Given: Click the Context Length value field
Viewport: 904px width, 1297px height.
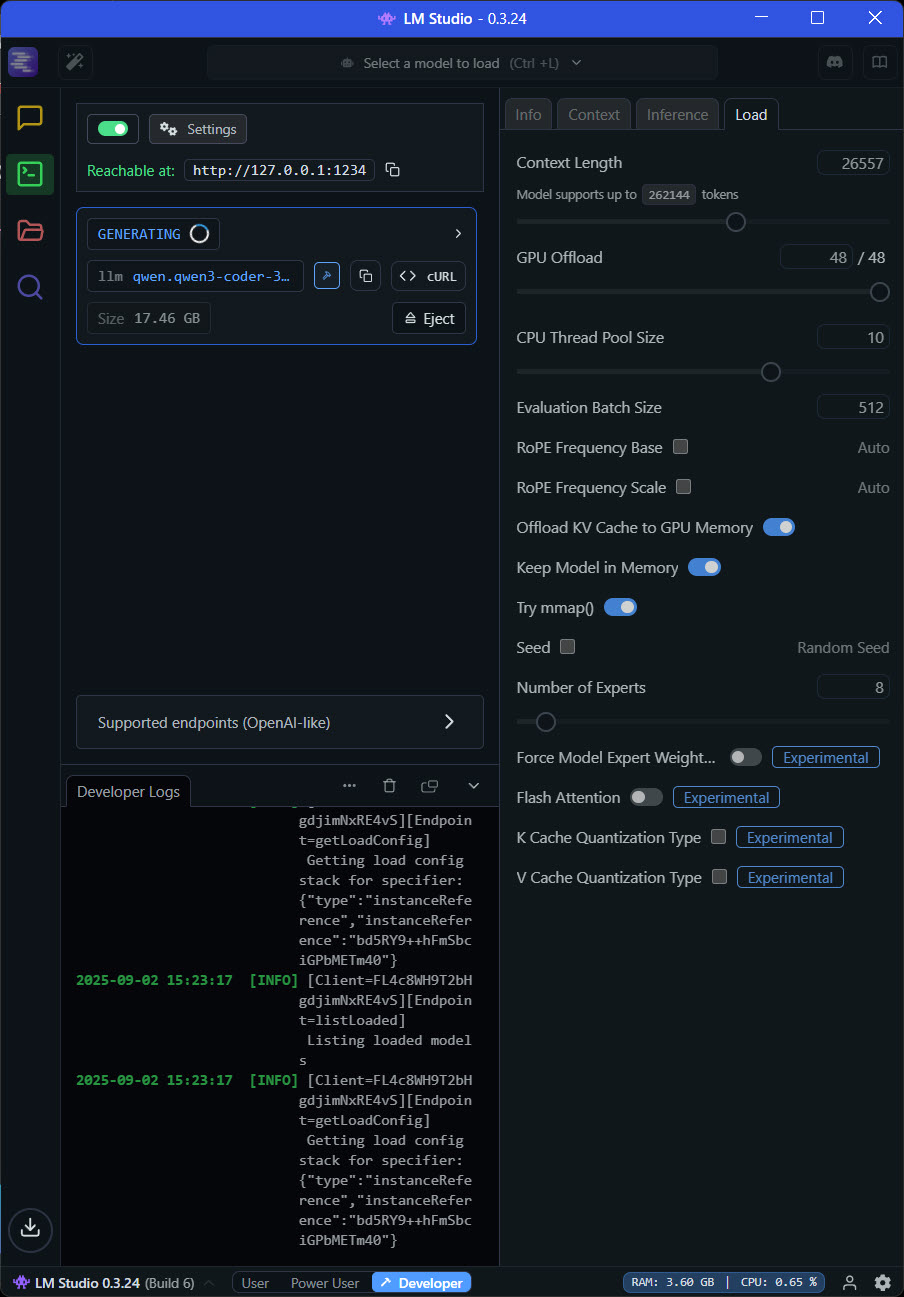Looking at the screenshot, I should coord(853,163).
